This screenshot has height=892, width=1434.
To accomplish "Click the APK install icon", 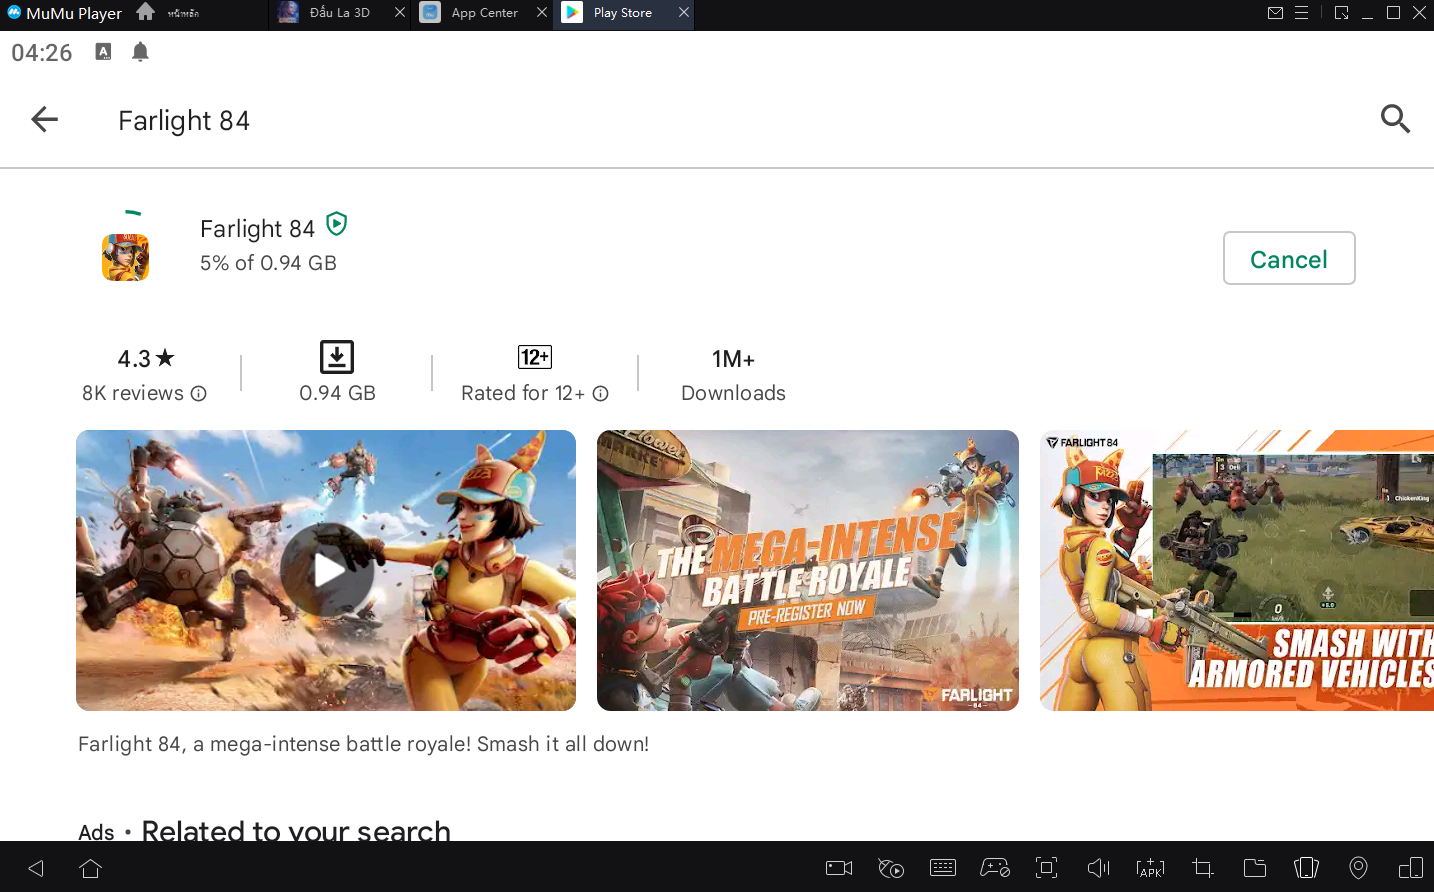I will pos(1150,868).
